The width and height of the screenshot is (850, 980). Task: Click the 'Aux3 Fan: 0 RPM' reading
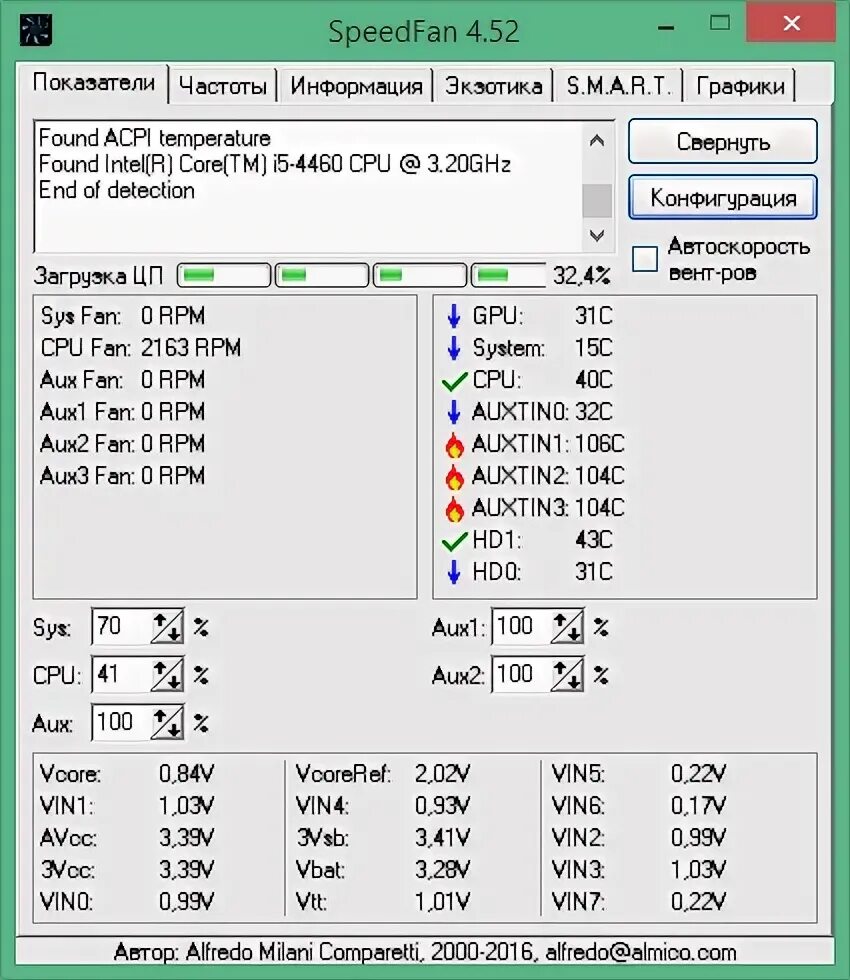click(x=122, y=476)
